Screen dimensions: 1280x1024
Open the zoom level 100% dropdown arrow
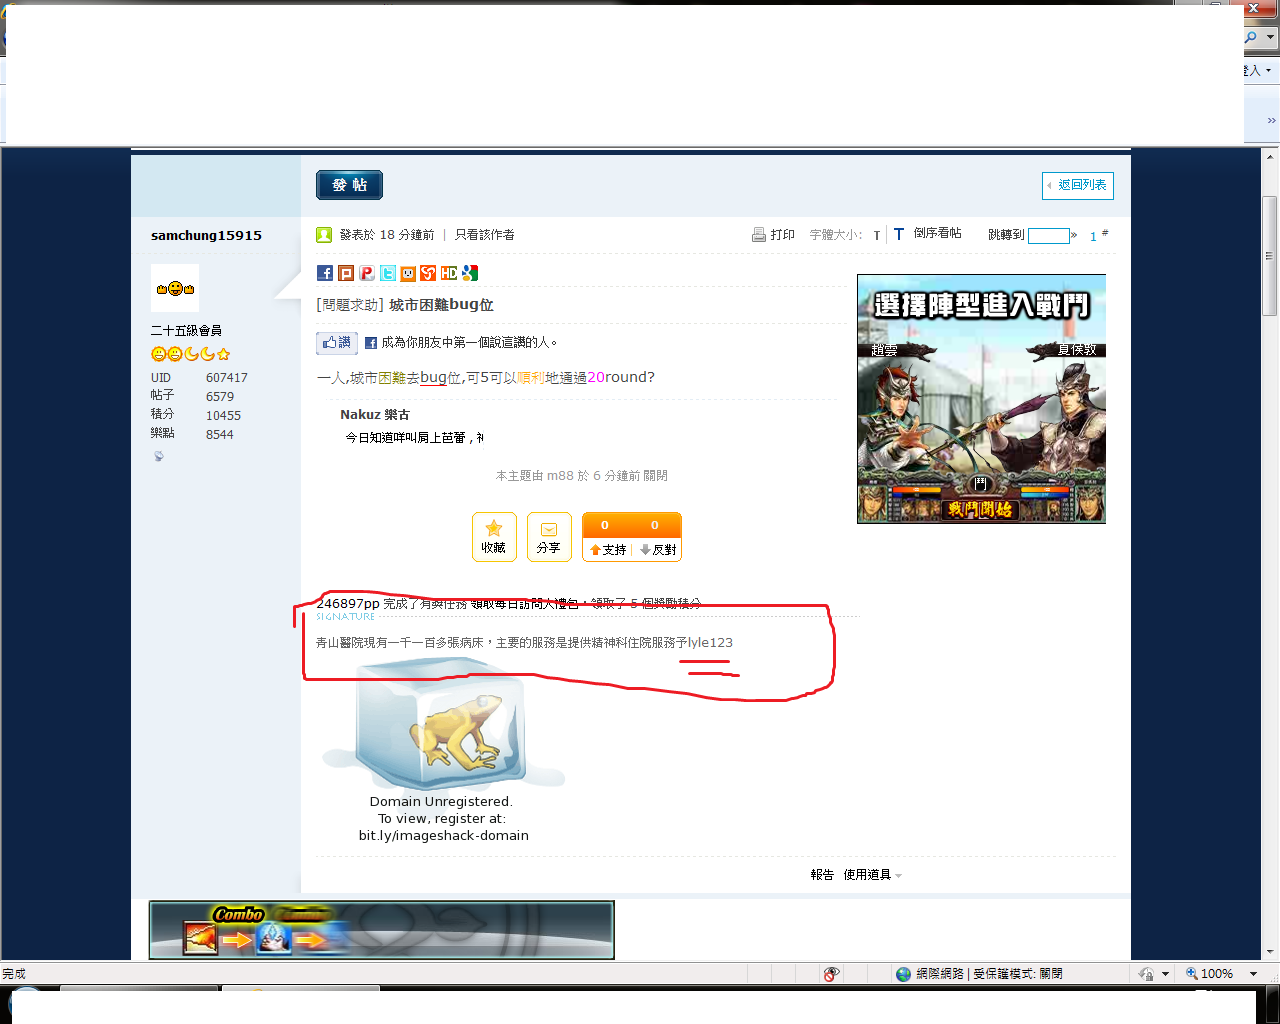1253,974
